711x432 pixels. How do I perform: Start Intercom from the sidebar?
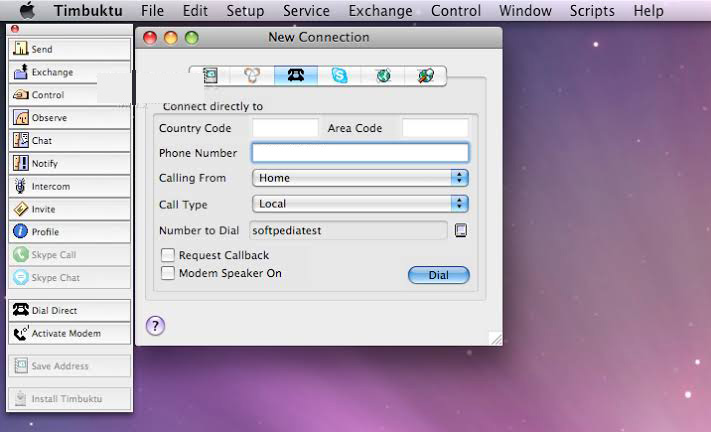(69, 186)
